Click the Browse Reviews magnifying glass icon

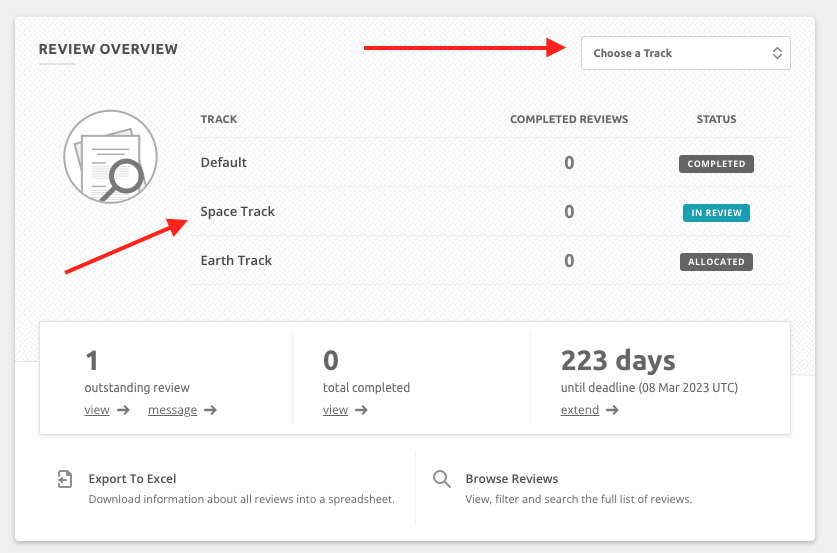click(x=441, y=479)
